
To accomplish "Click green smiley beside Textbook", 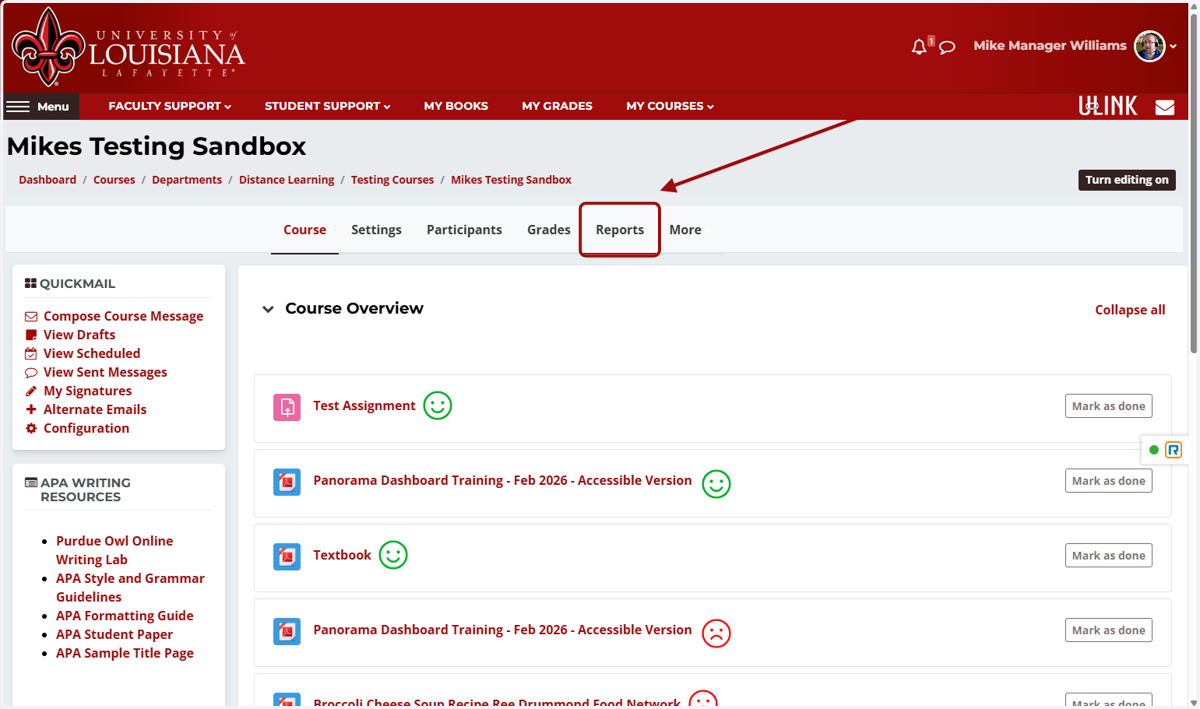I will (x=393, y=555).
